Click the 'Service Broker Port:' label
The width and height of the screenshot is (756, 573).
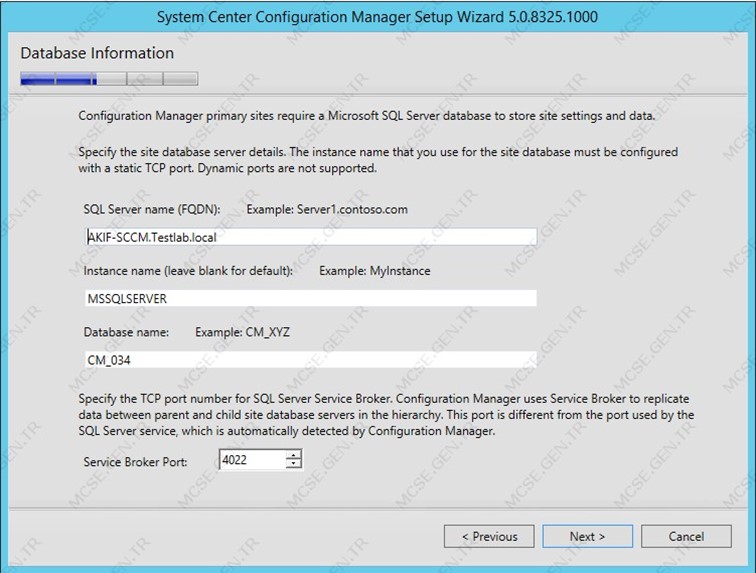[x=135, y=462]
